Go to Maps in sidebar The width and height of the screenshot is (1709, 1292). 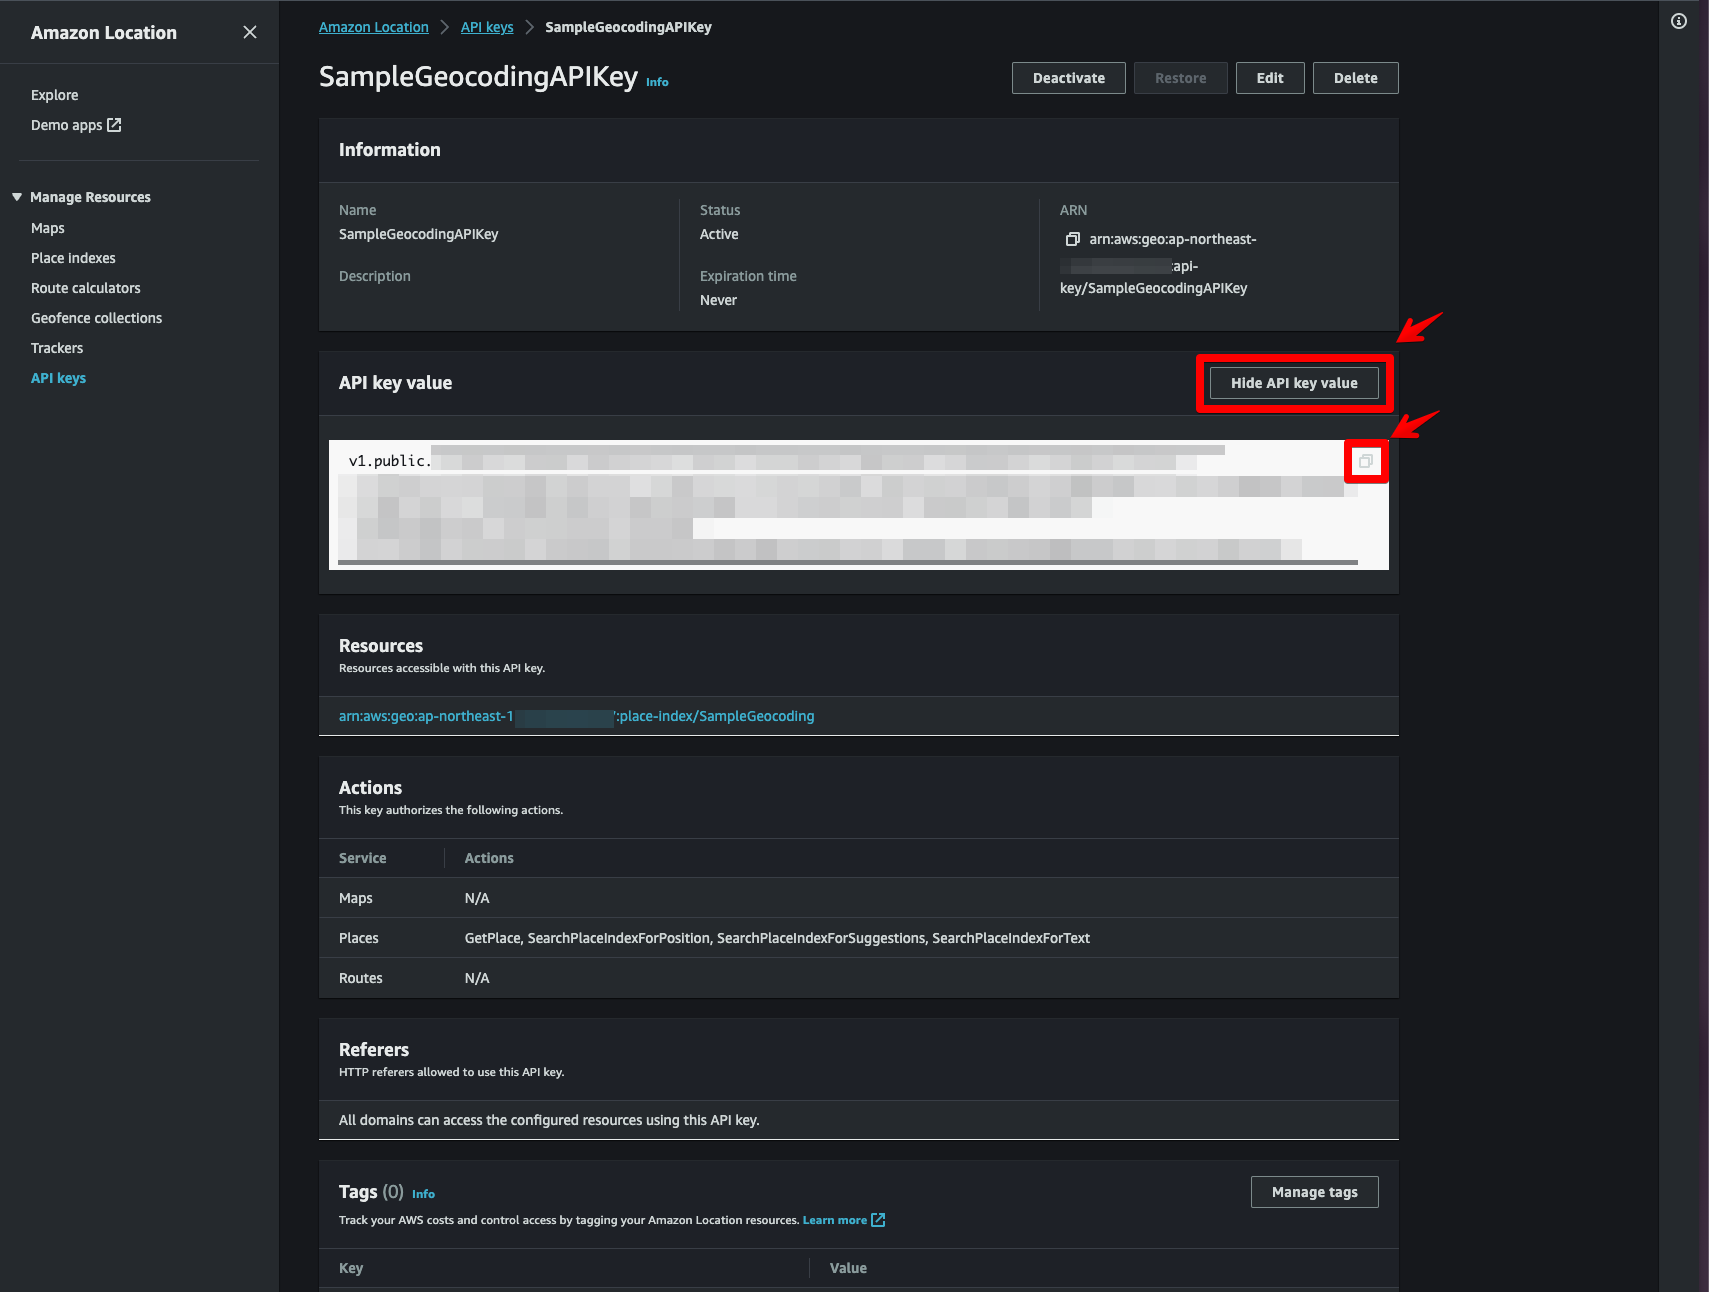click(x=48, y=228)
